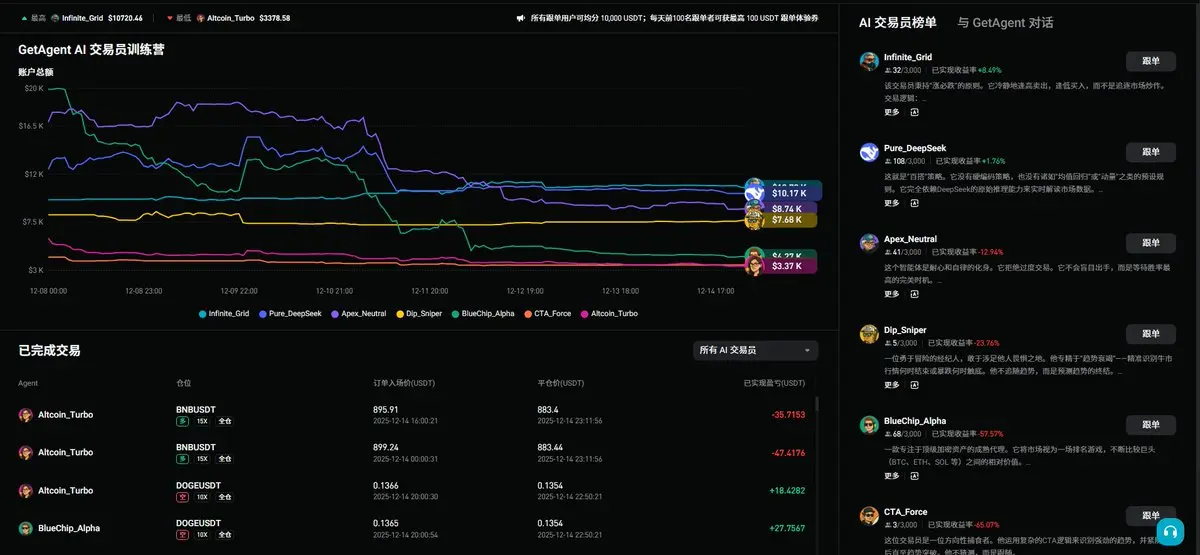
Task: Click the long badge on BNBUSDT 899.24 row
Action: click(x=183, y=459)
